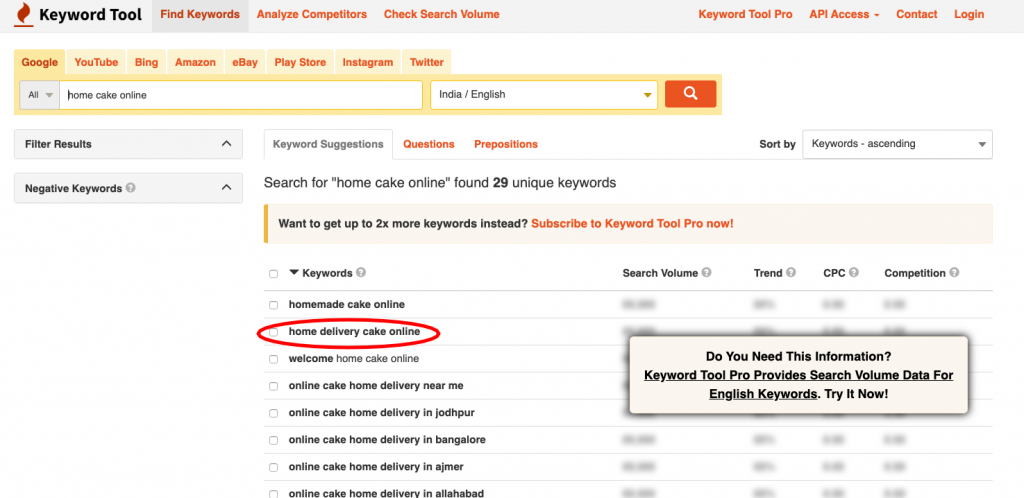Open the Contact link

pyautogui.click(x=916, y=14)
